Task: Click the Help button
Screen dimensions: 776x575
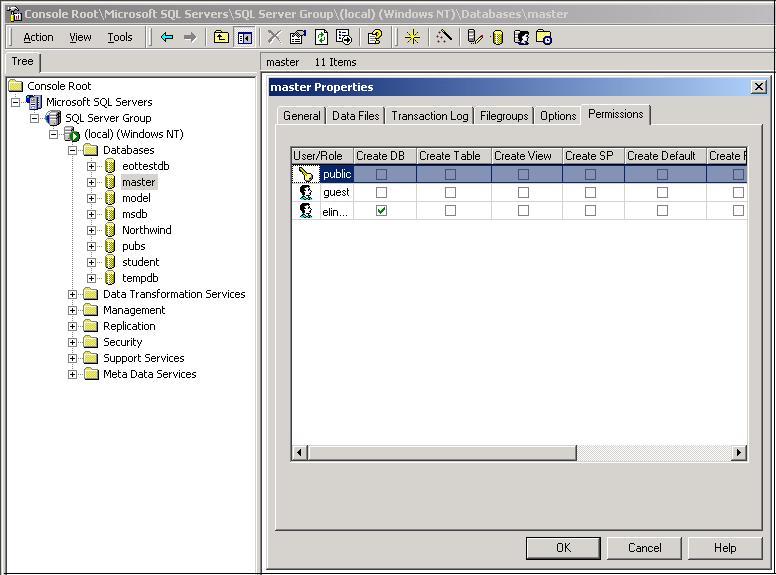Action: click(x=725, y=548)
